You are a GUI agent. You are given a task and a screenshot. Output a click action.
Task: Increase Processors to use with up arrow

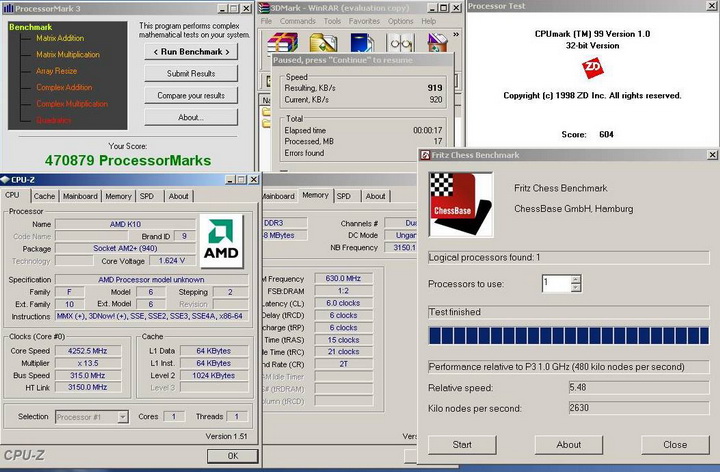(576, 279)
